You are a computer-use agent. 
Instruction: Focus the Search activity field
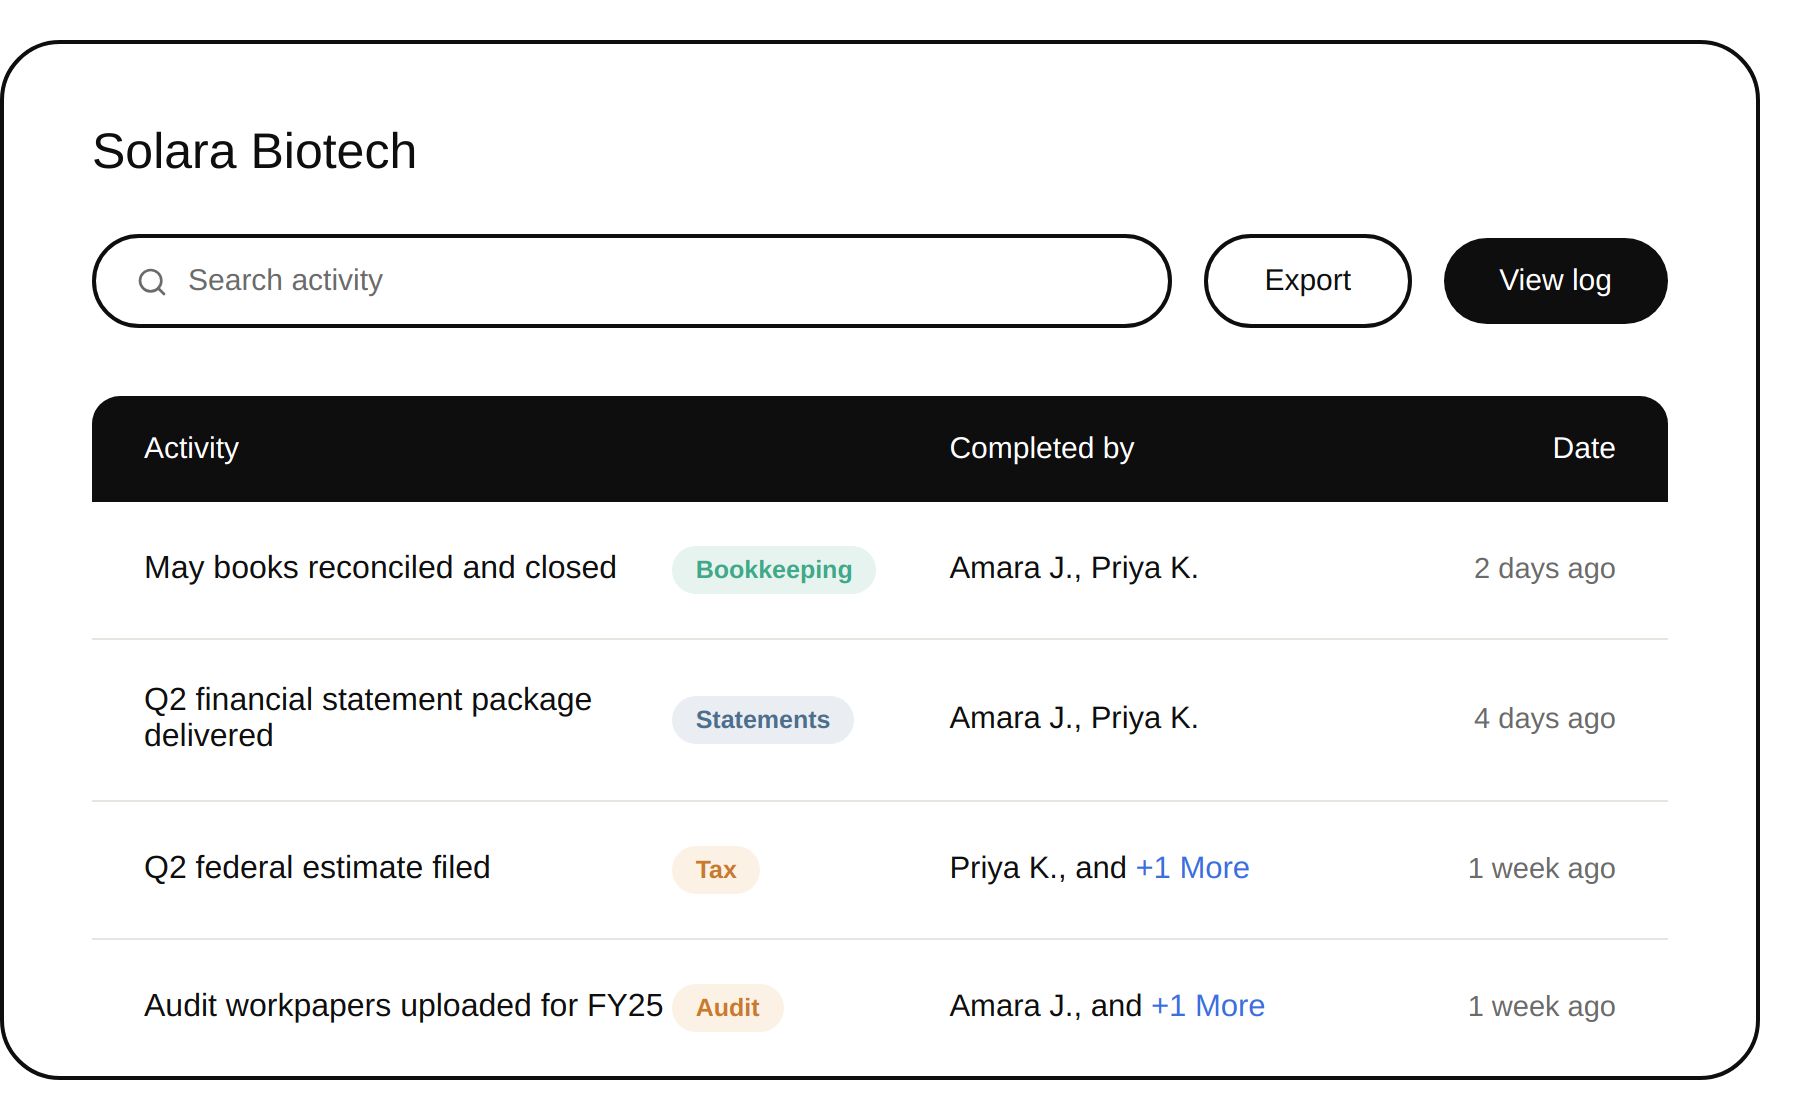click(631, 281)
